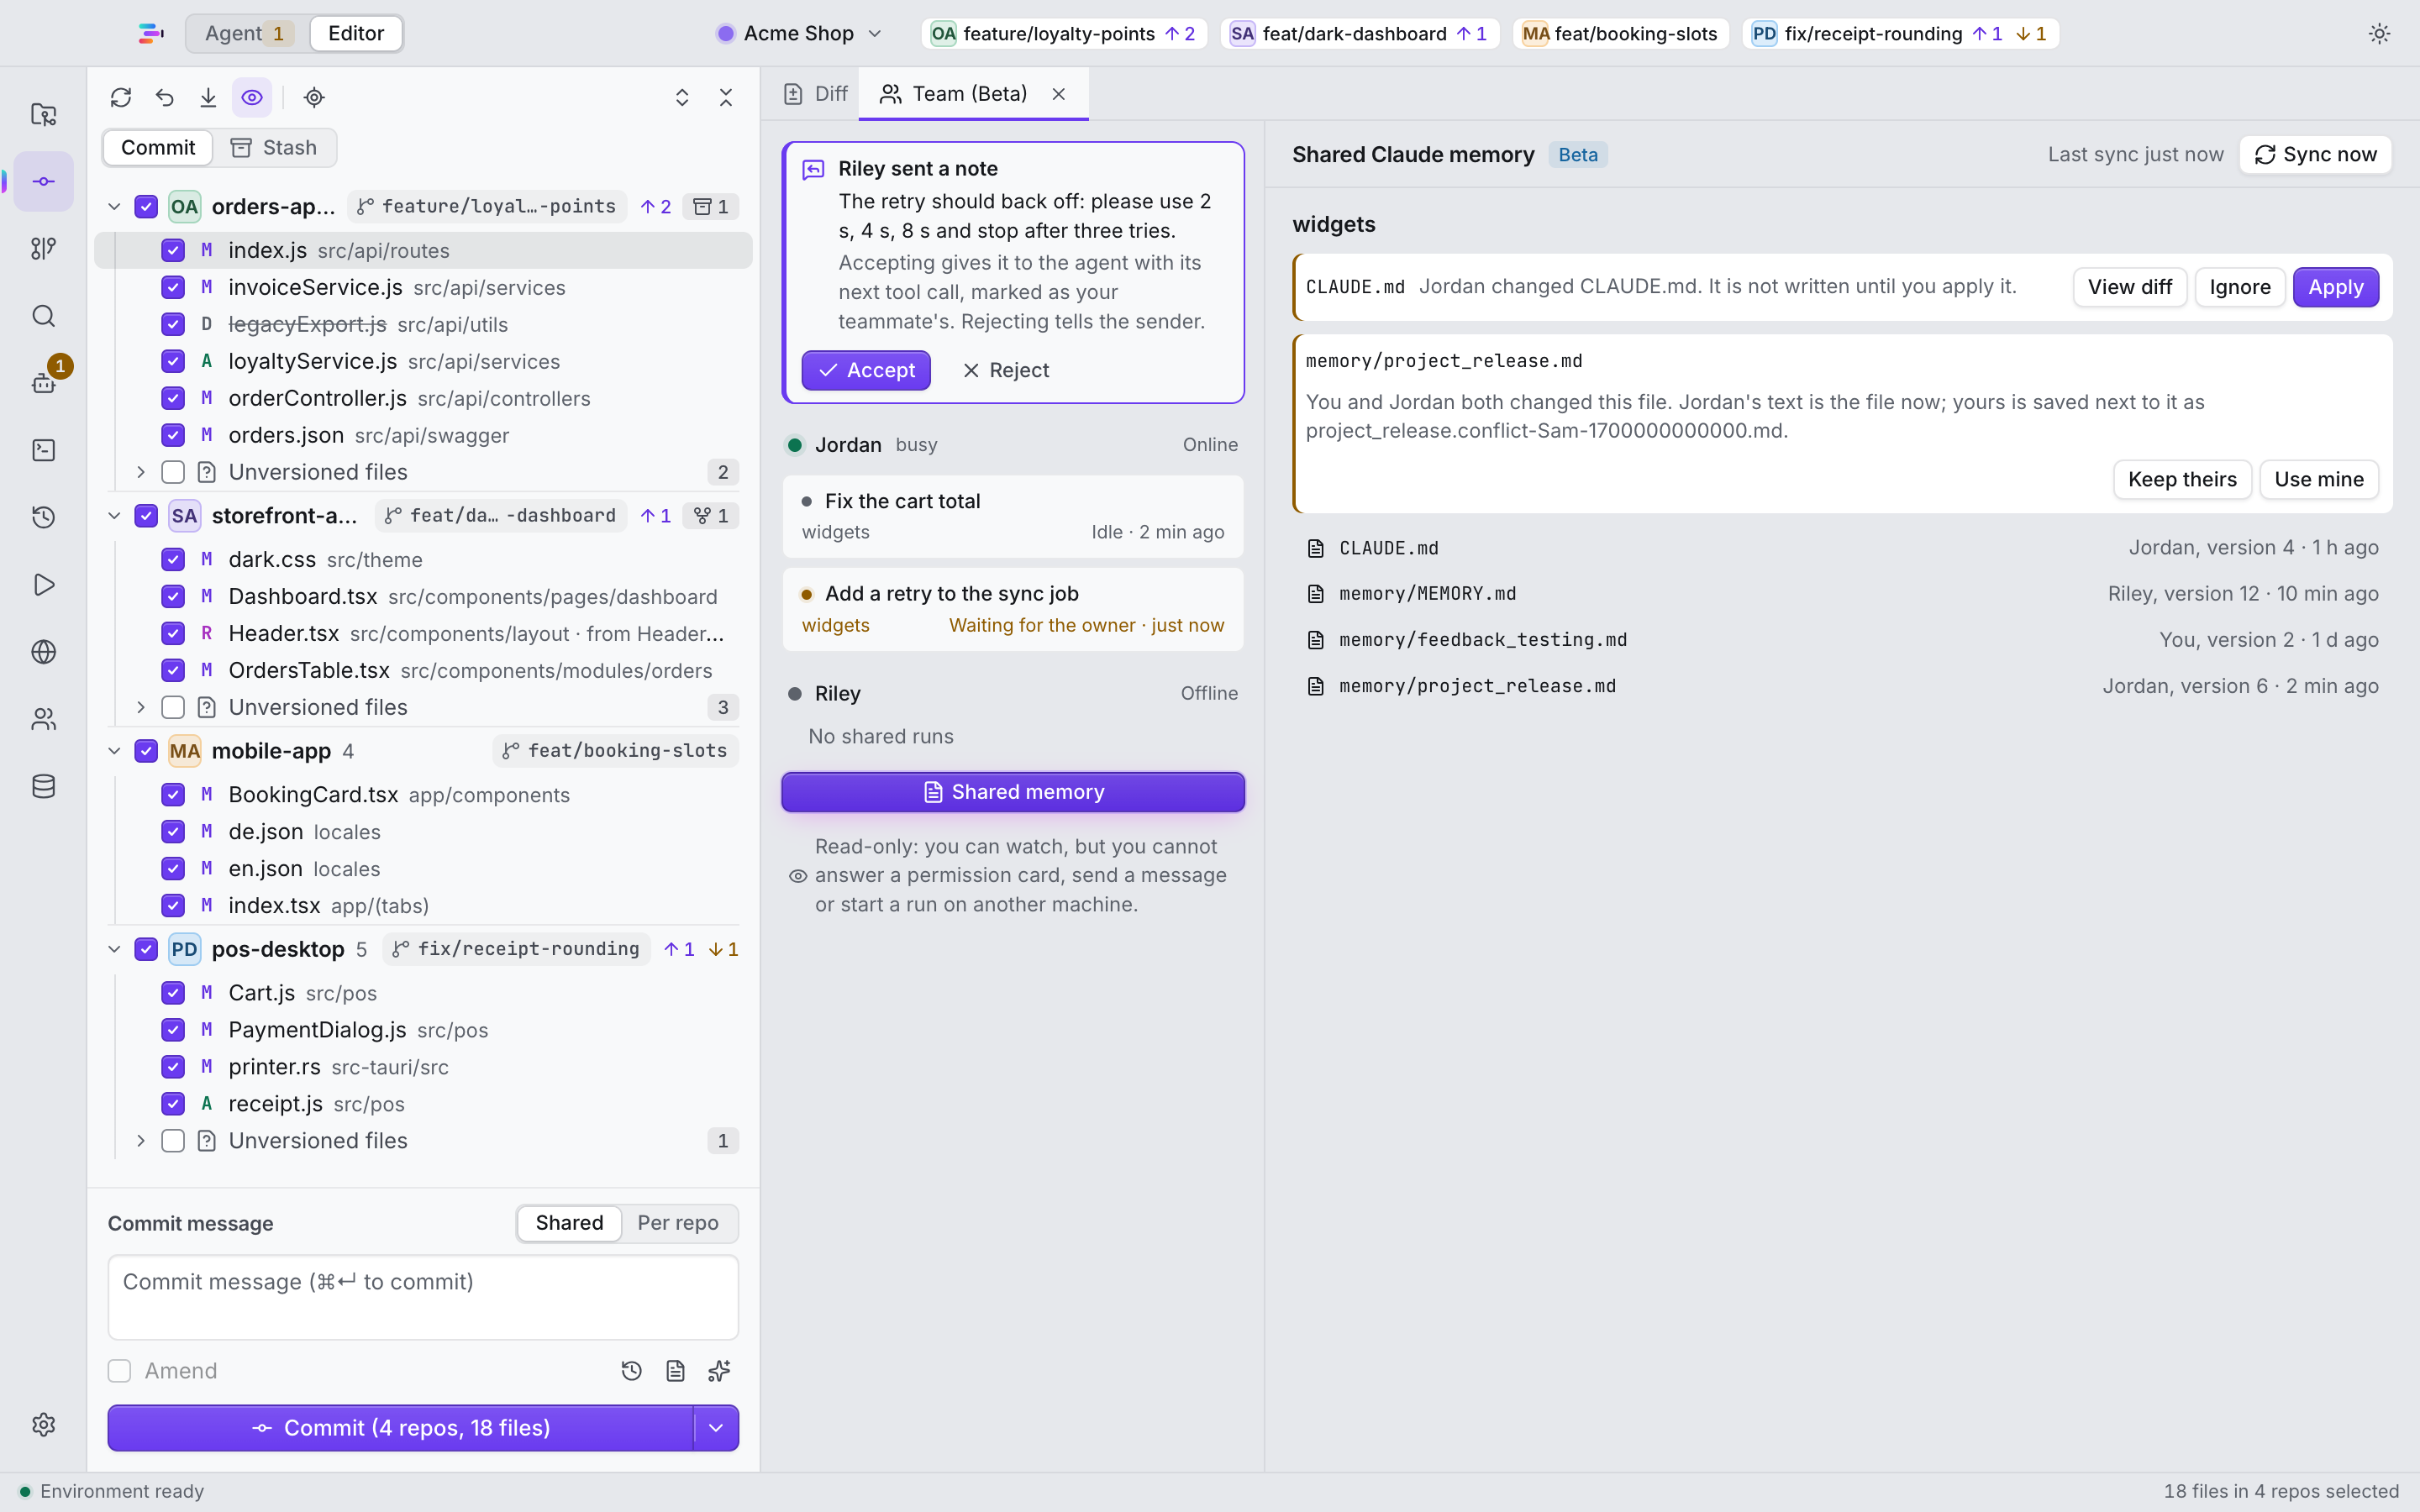Switch commit message mode to Per repo

[x=677, y=1223]
